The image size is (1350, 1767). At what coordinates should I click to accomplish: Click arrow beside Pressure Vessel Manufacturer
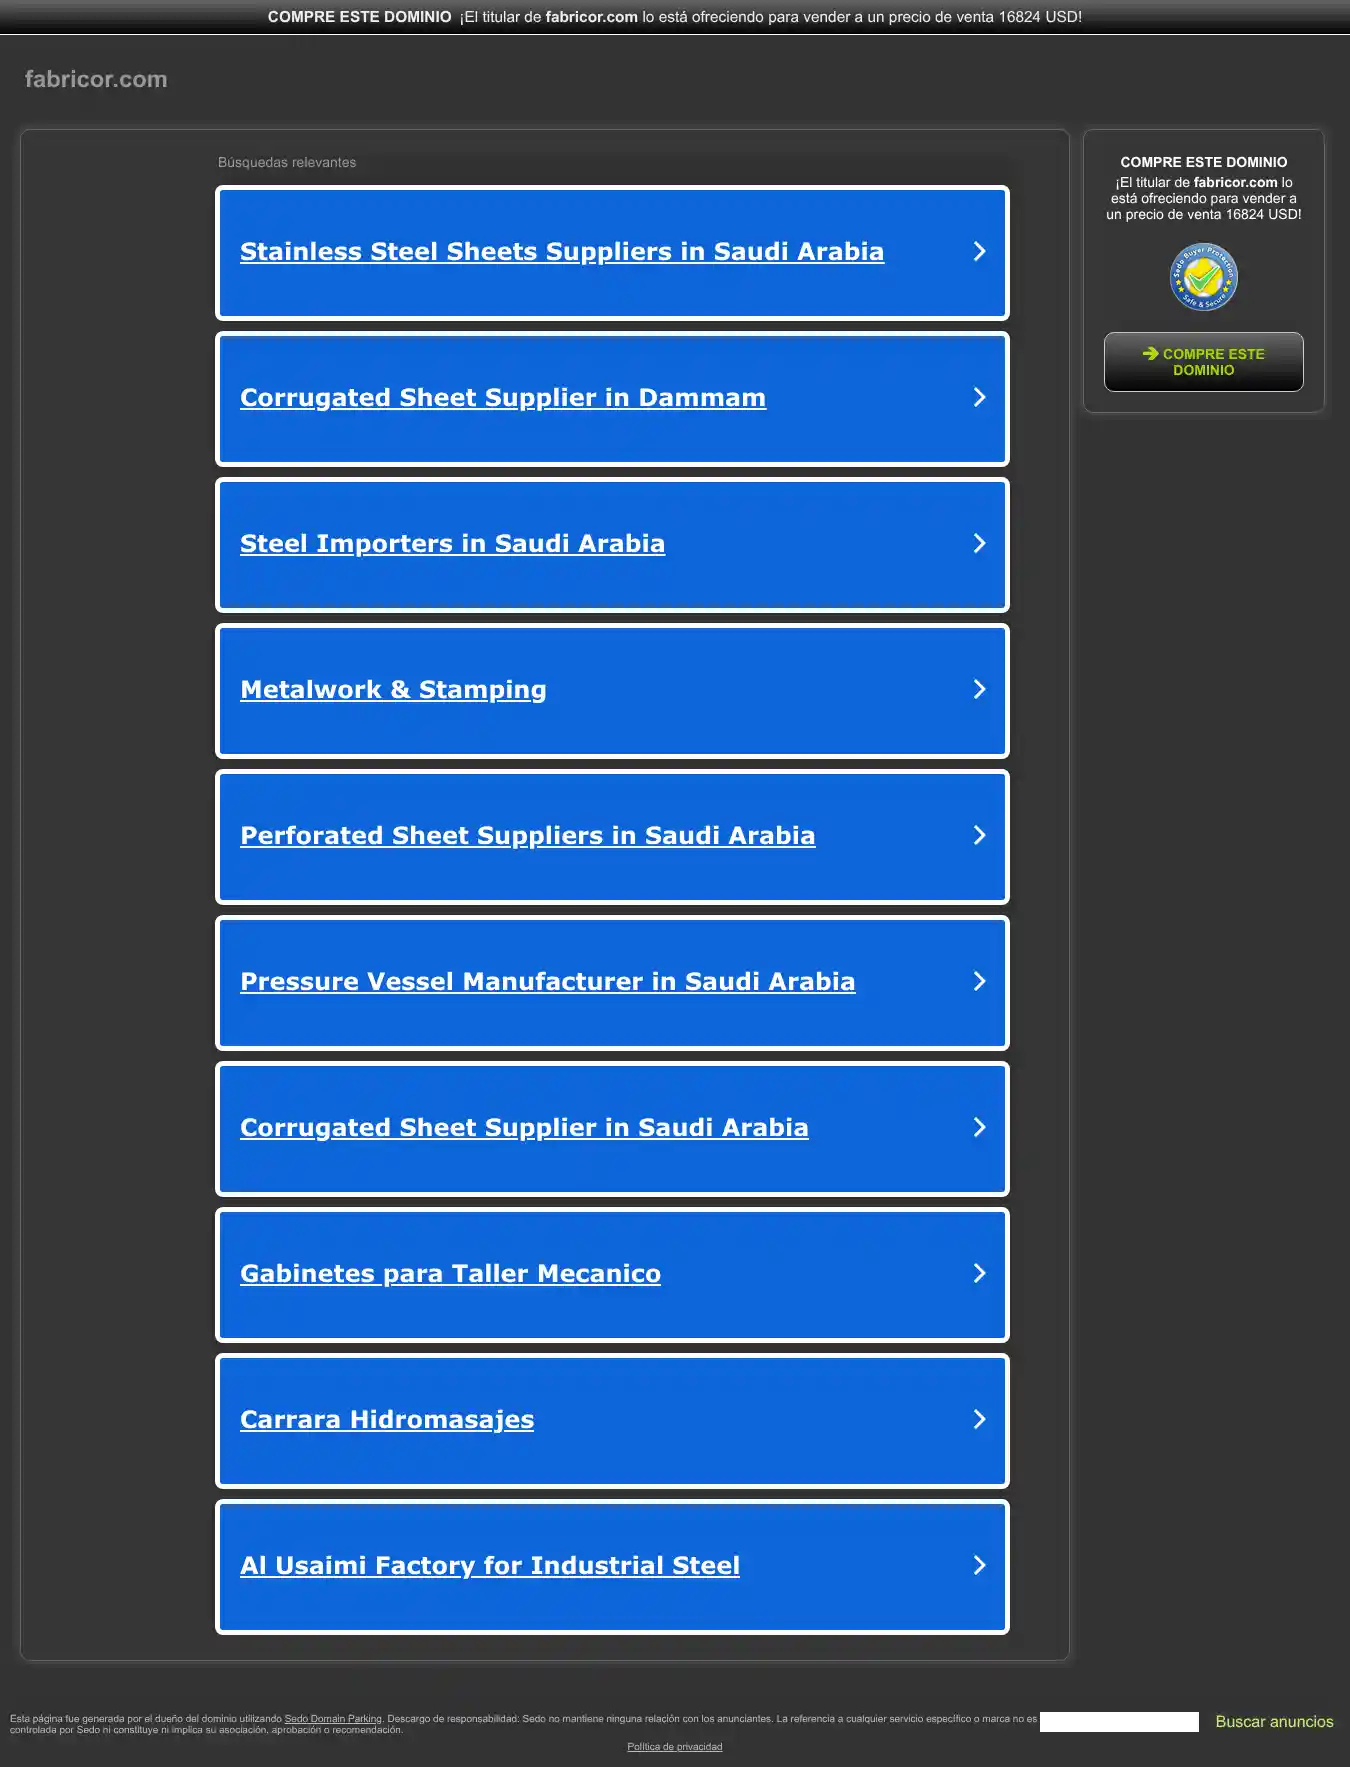click(979, 982)
